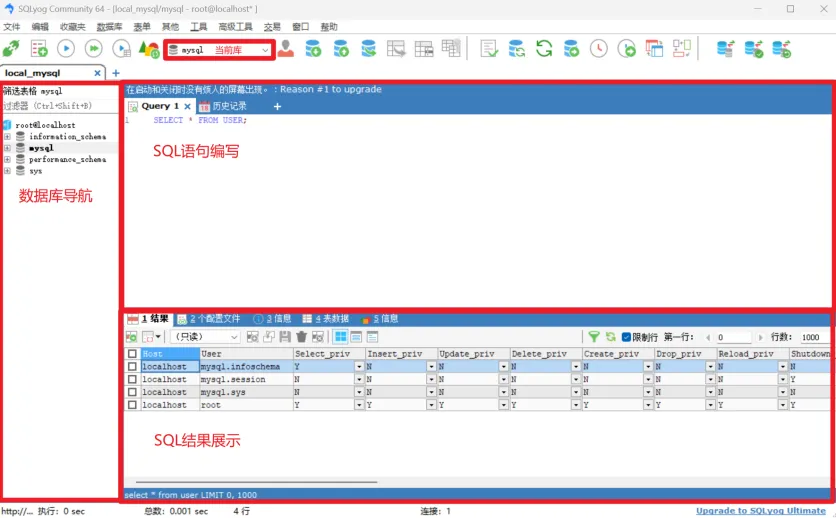Click the Host column header

170,354
